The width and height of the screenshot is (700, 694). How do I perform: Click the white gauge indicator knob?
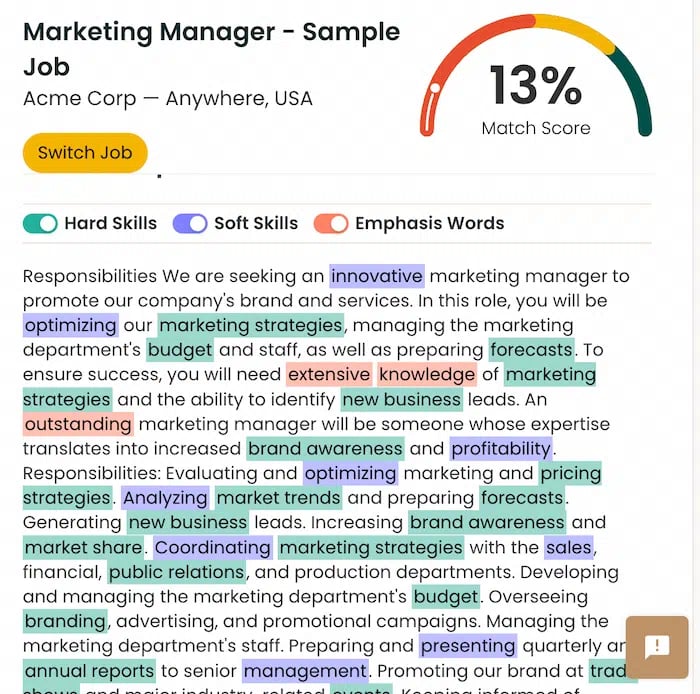pos(435,88)
